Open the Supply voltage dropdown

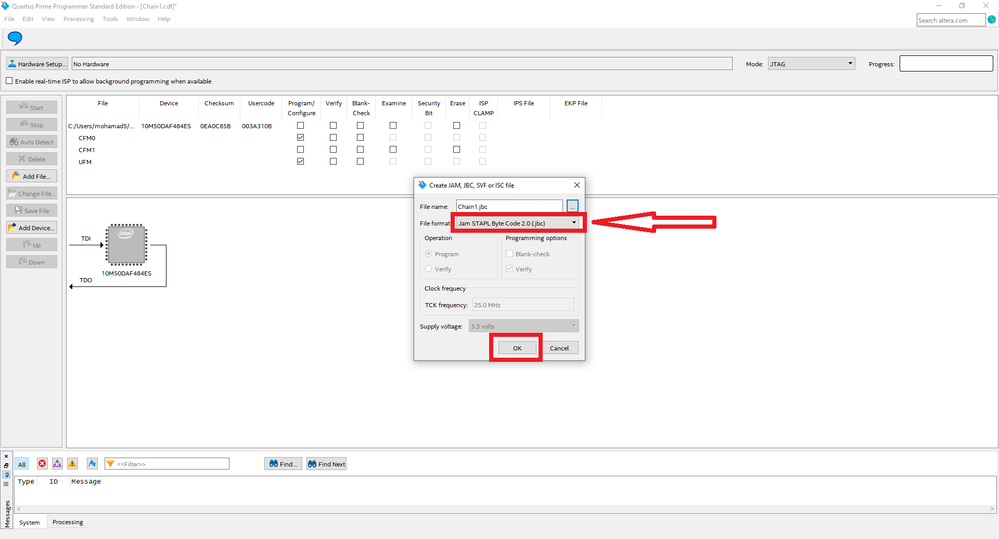(524, 326)
